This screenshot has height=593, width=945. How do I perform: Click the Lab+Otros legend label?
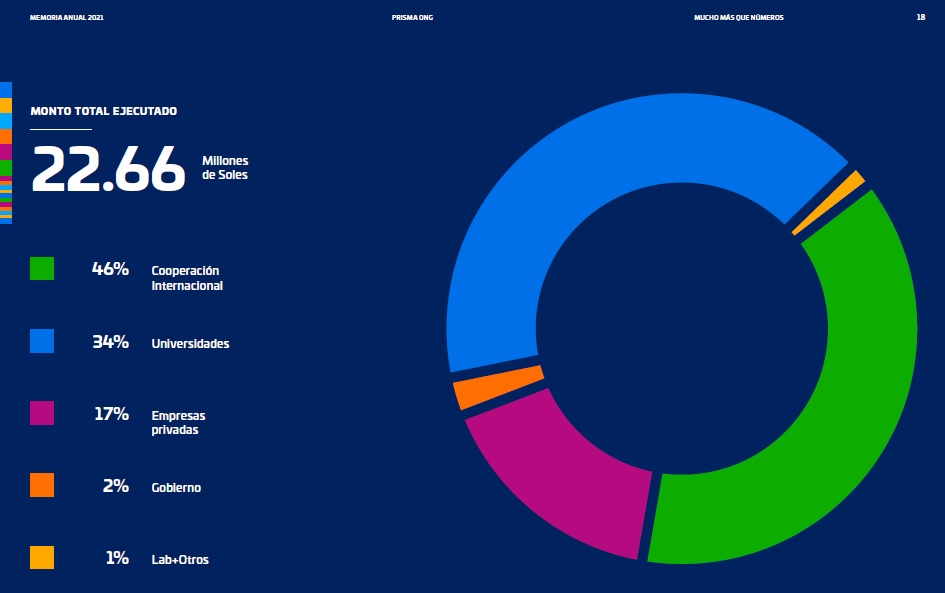pos(180,560)
